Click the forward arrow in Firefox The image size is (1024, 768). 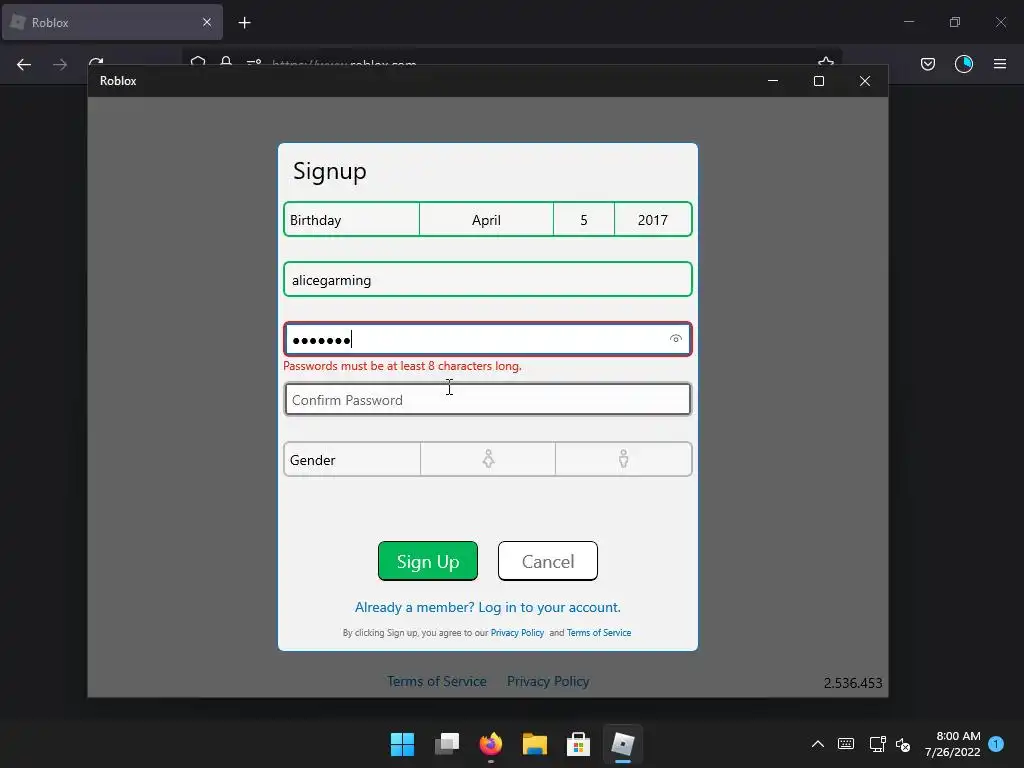click(60, 64)
